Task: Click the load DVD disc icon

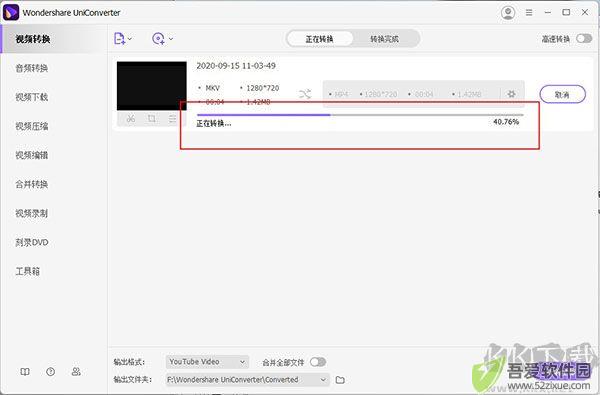Action: coord(158,39)
